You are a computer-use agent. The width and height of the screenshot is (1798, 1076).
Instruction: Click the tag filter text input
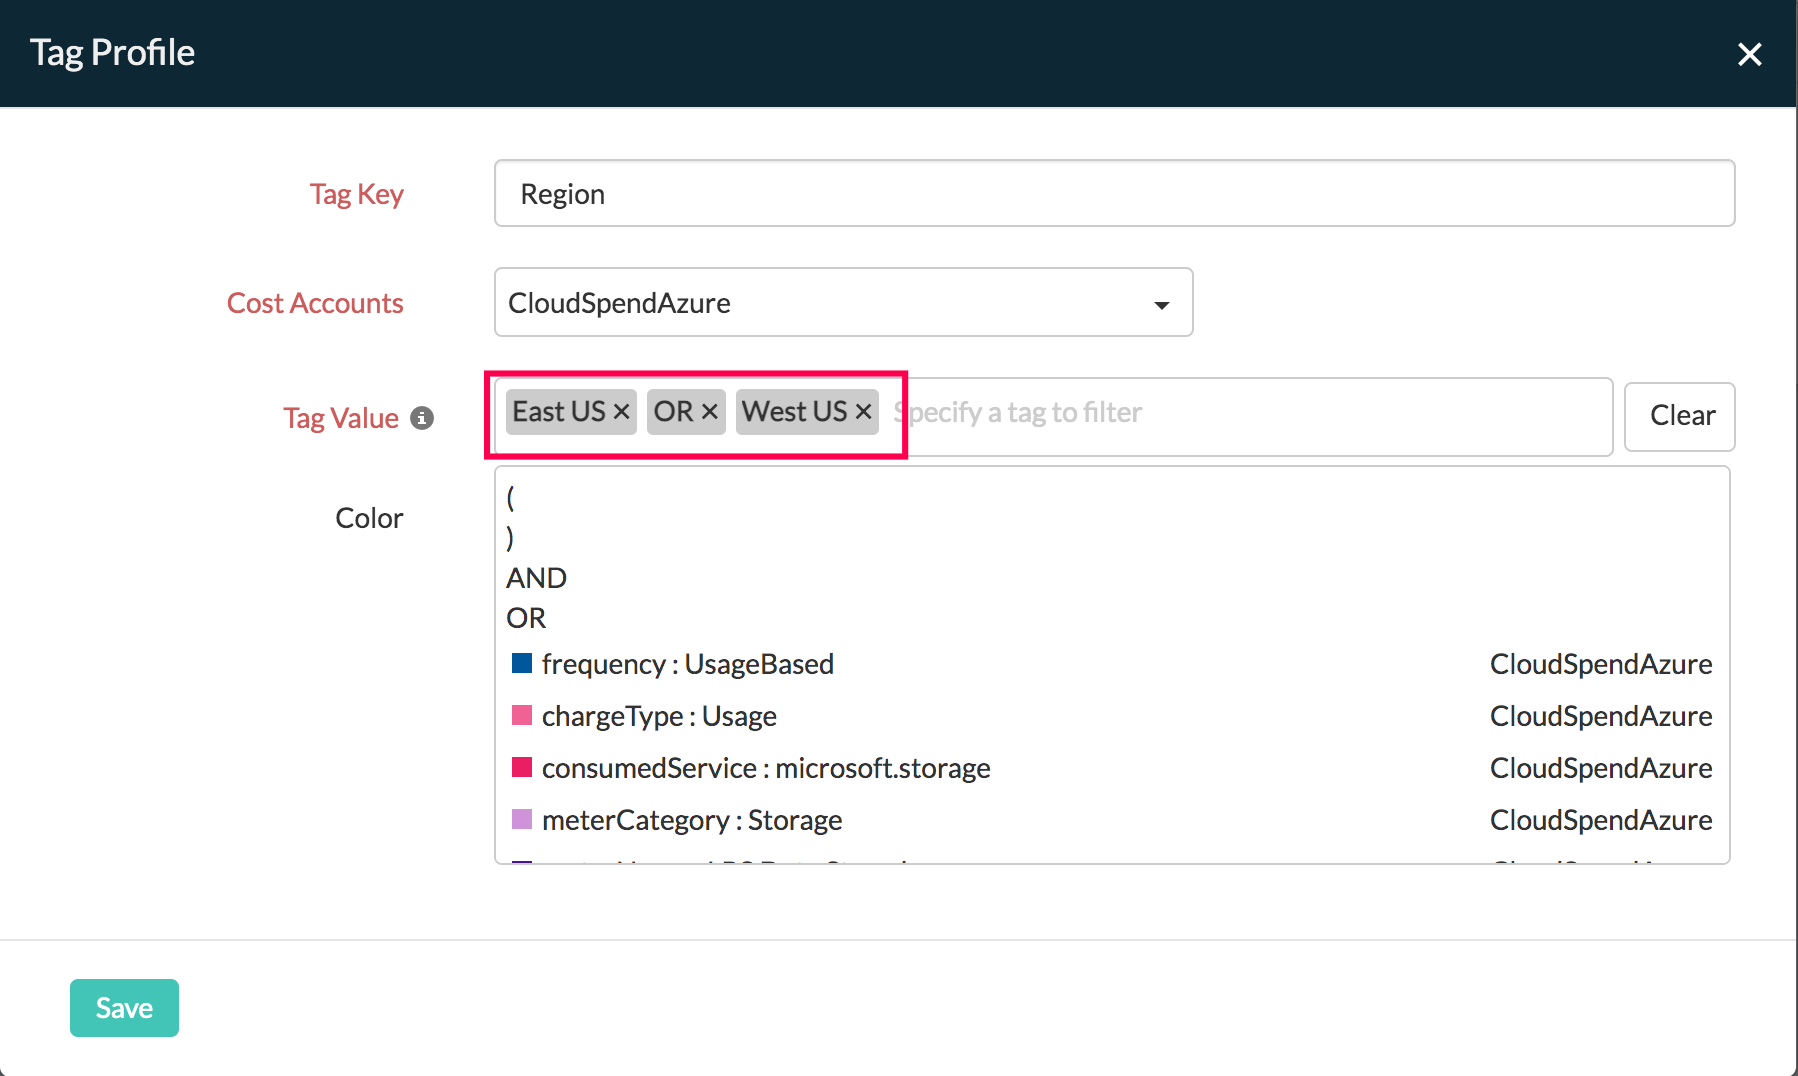(x=1250, y=413)
